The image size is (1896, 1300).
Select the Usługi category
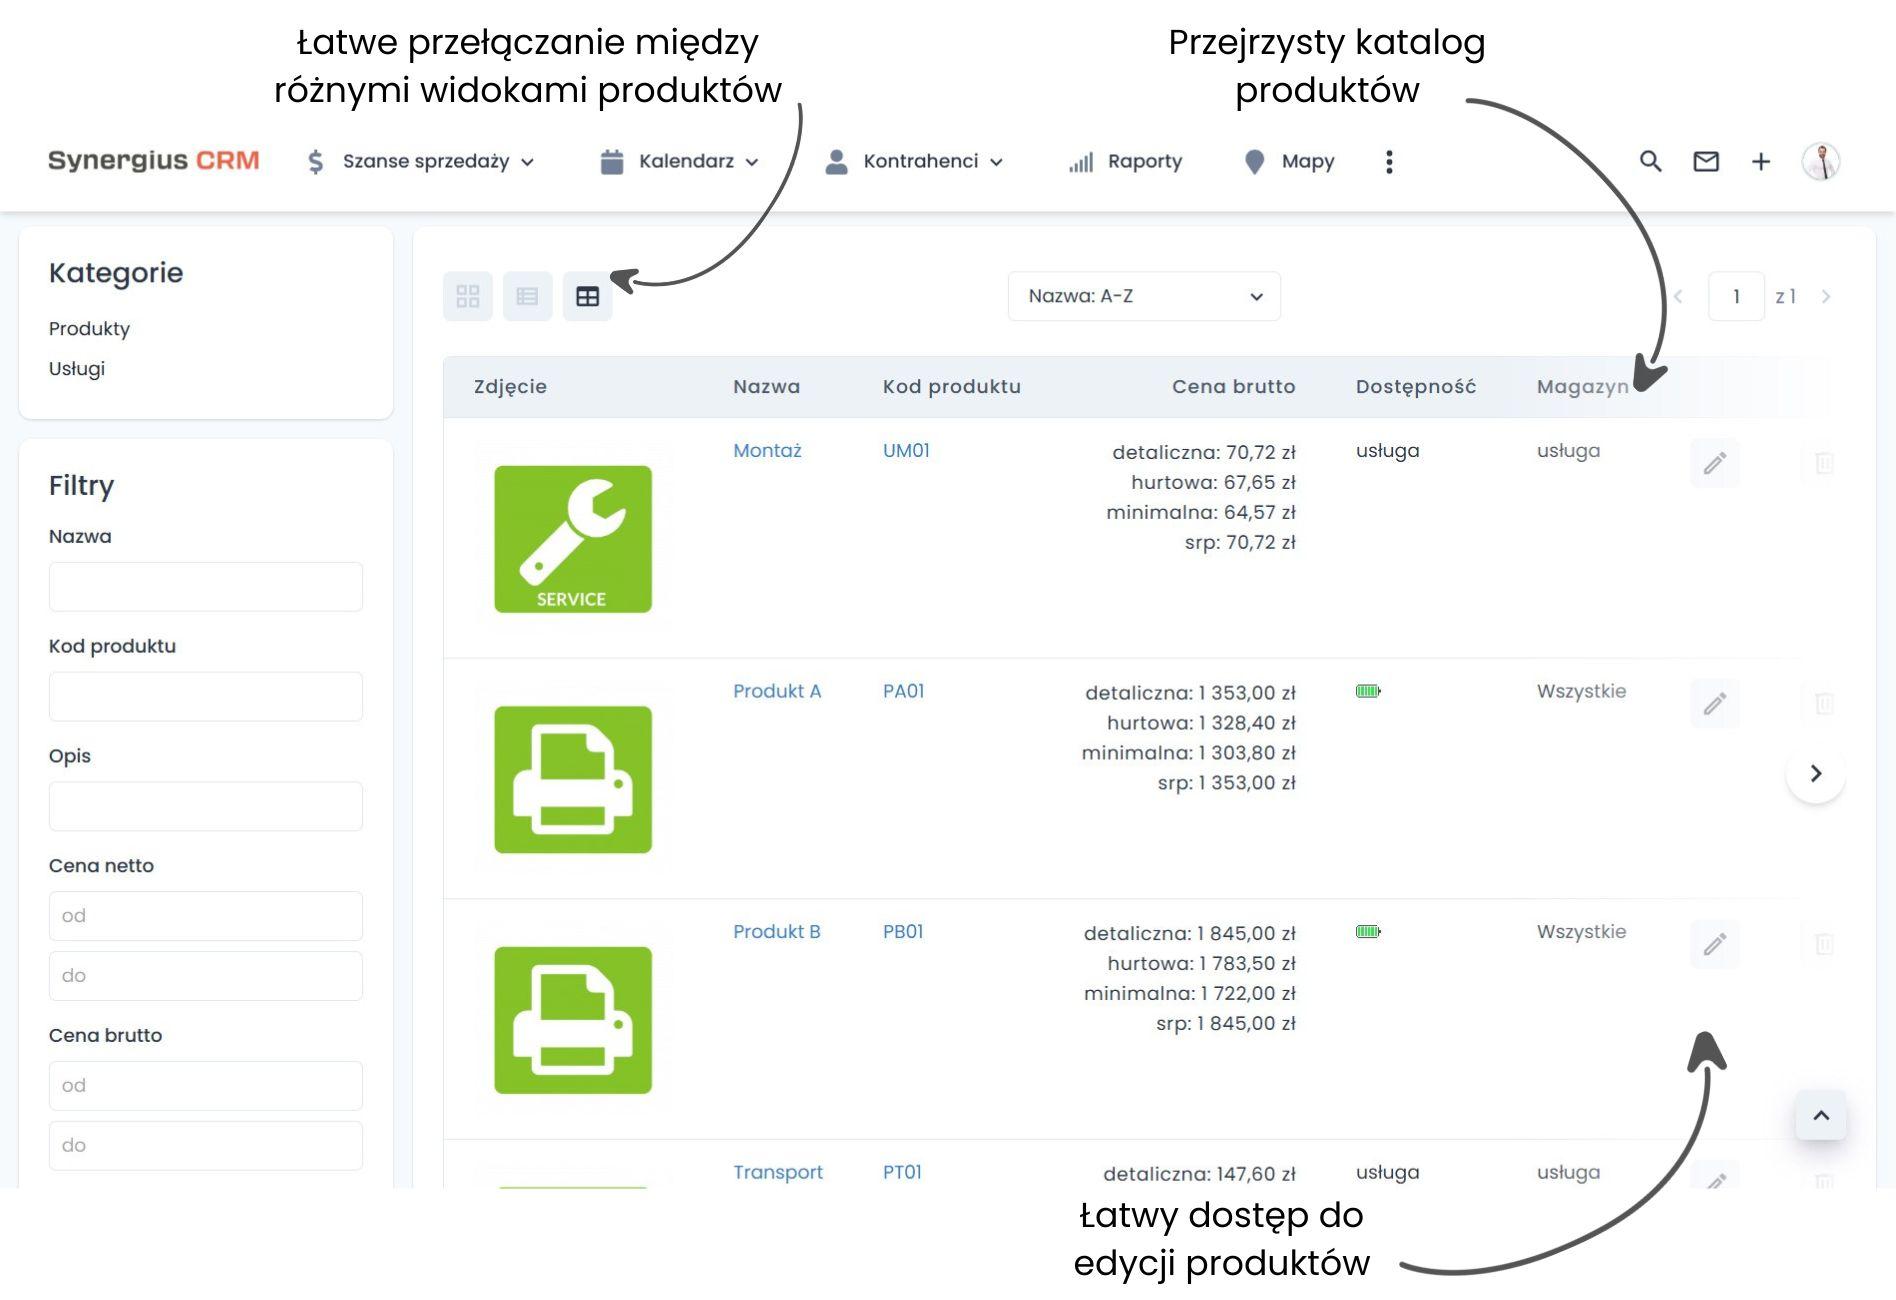click(78, 369)
